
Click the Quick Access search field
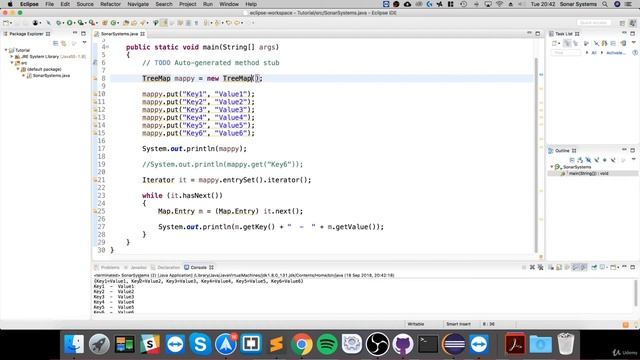[594, 23]
